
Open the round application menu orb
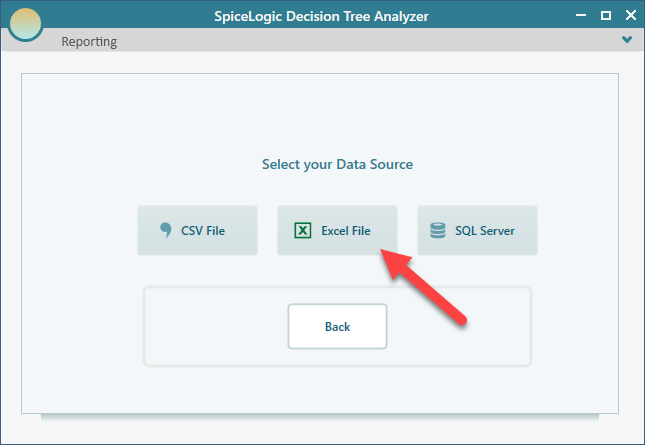[x=25, y=24]
